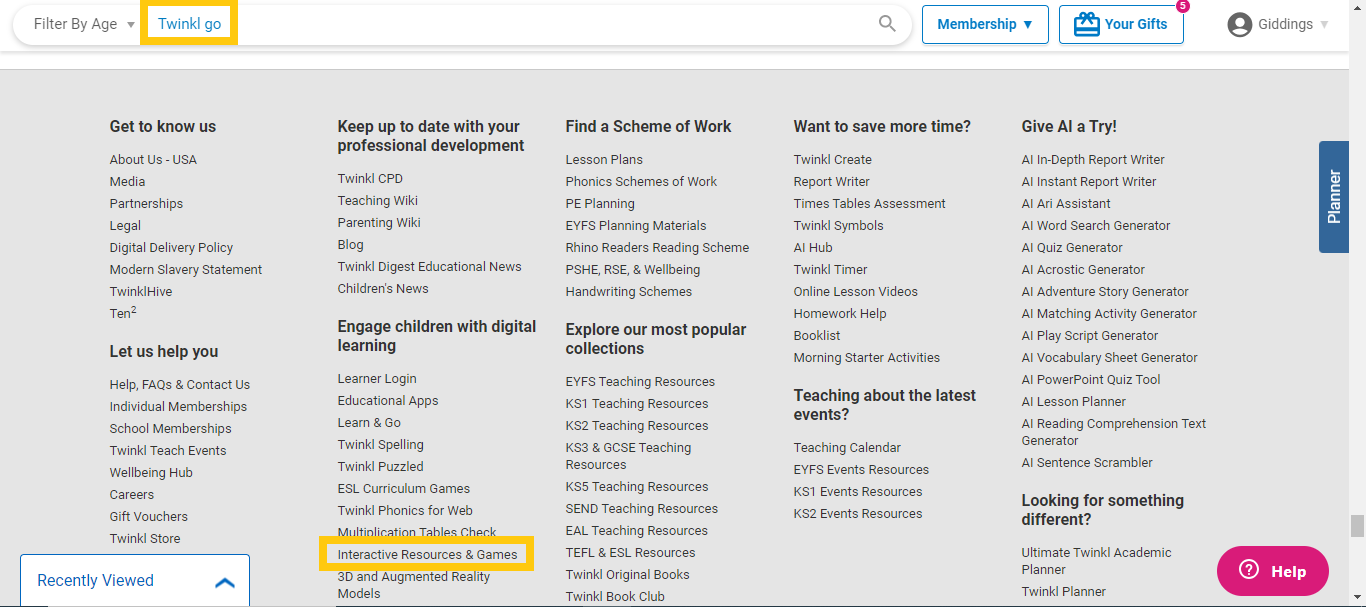Open the Teaching Calendar
Screen dimensions: 1366x607
coord(846,447)
